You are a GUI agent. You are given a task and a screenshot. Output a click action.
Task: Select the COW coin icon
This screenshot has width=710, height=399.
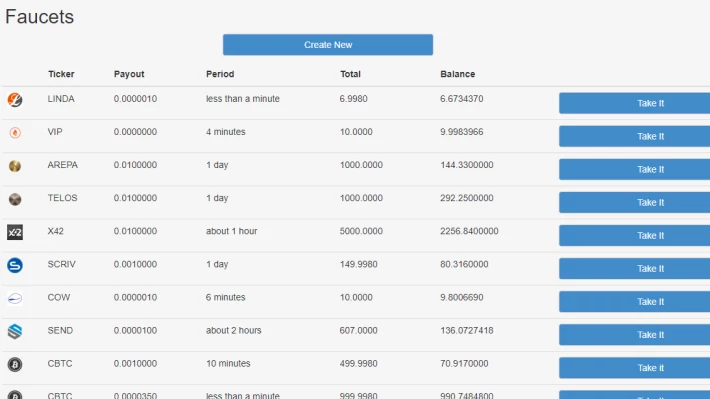coord(15,298)
